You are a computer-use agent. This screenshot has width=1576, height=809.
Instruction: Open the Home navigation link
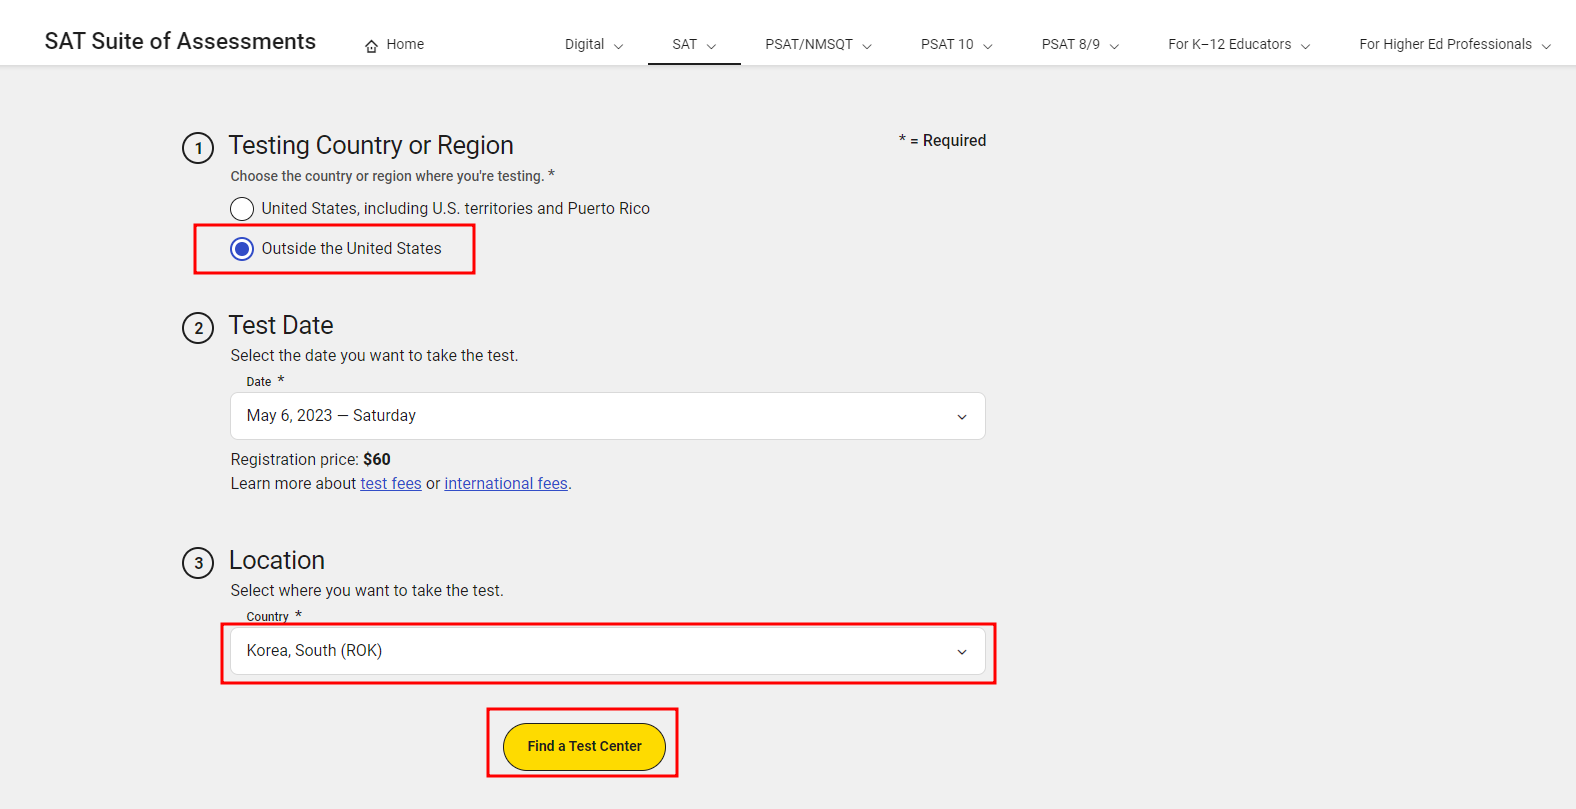394,45
